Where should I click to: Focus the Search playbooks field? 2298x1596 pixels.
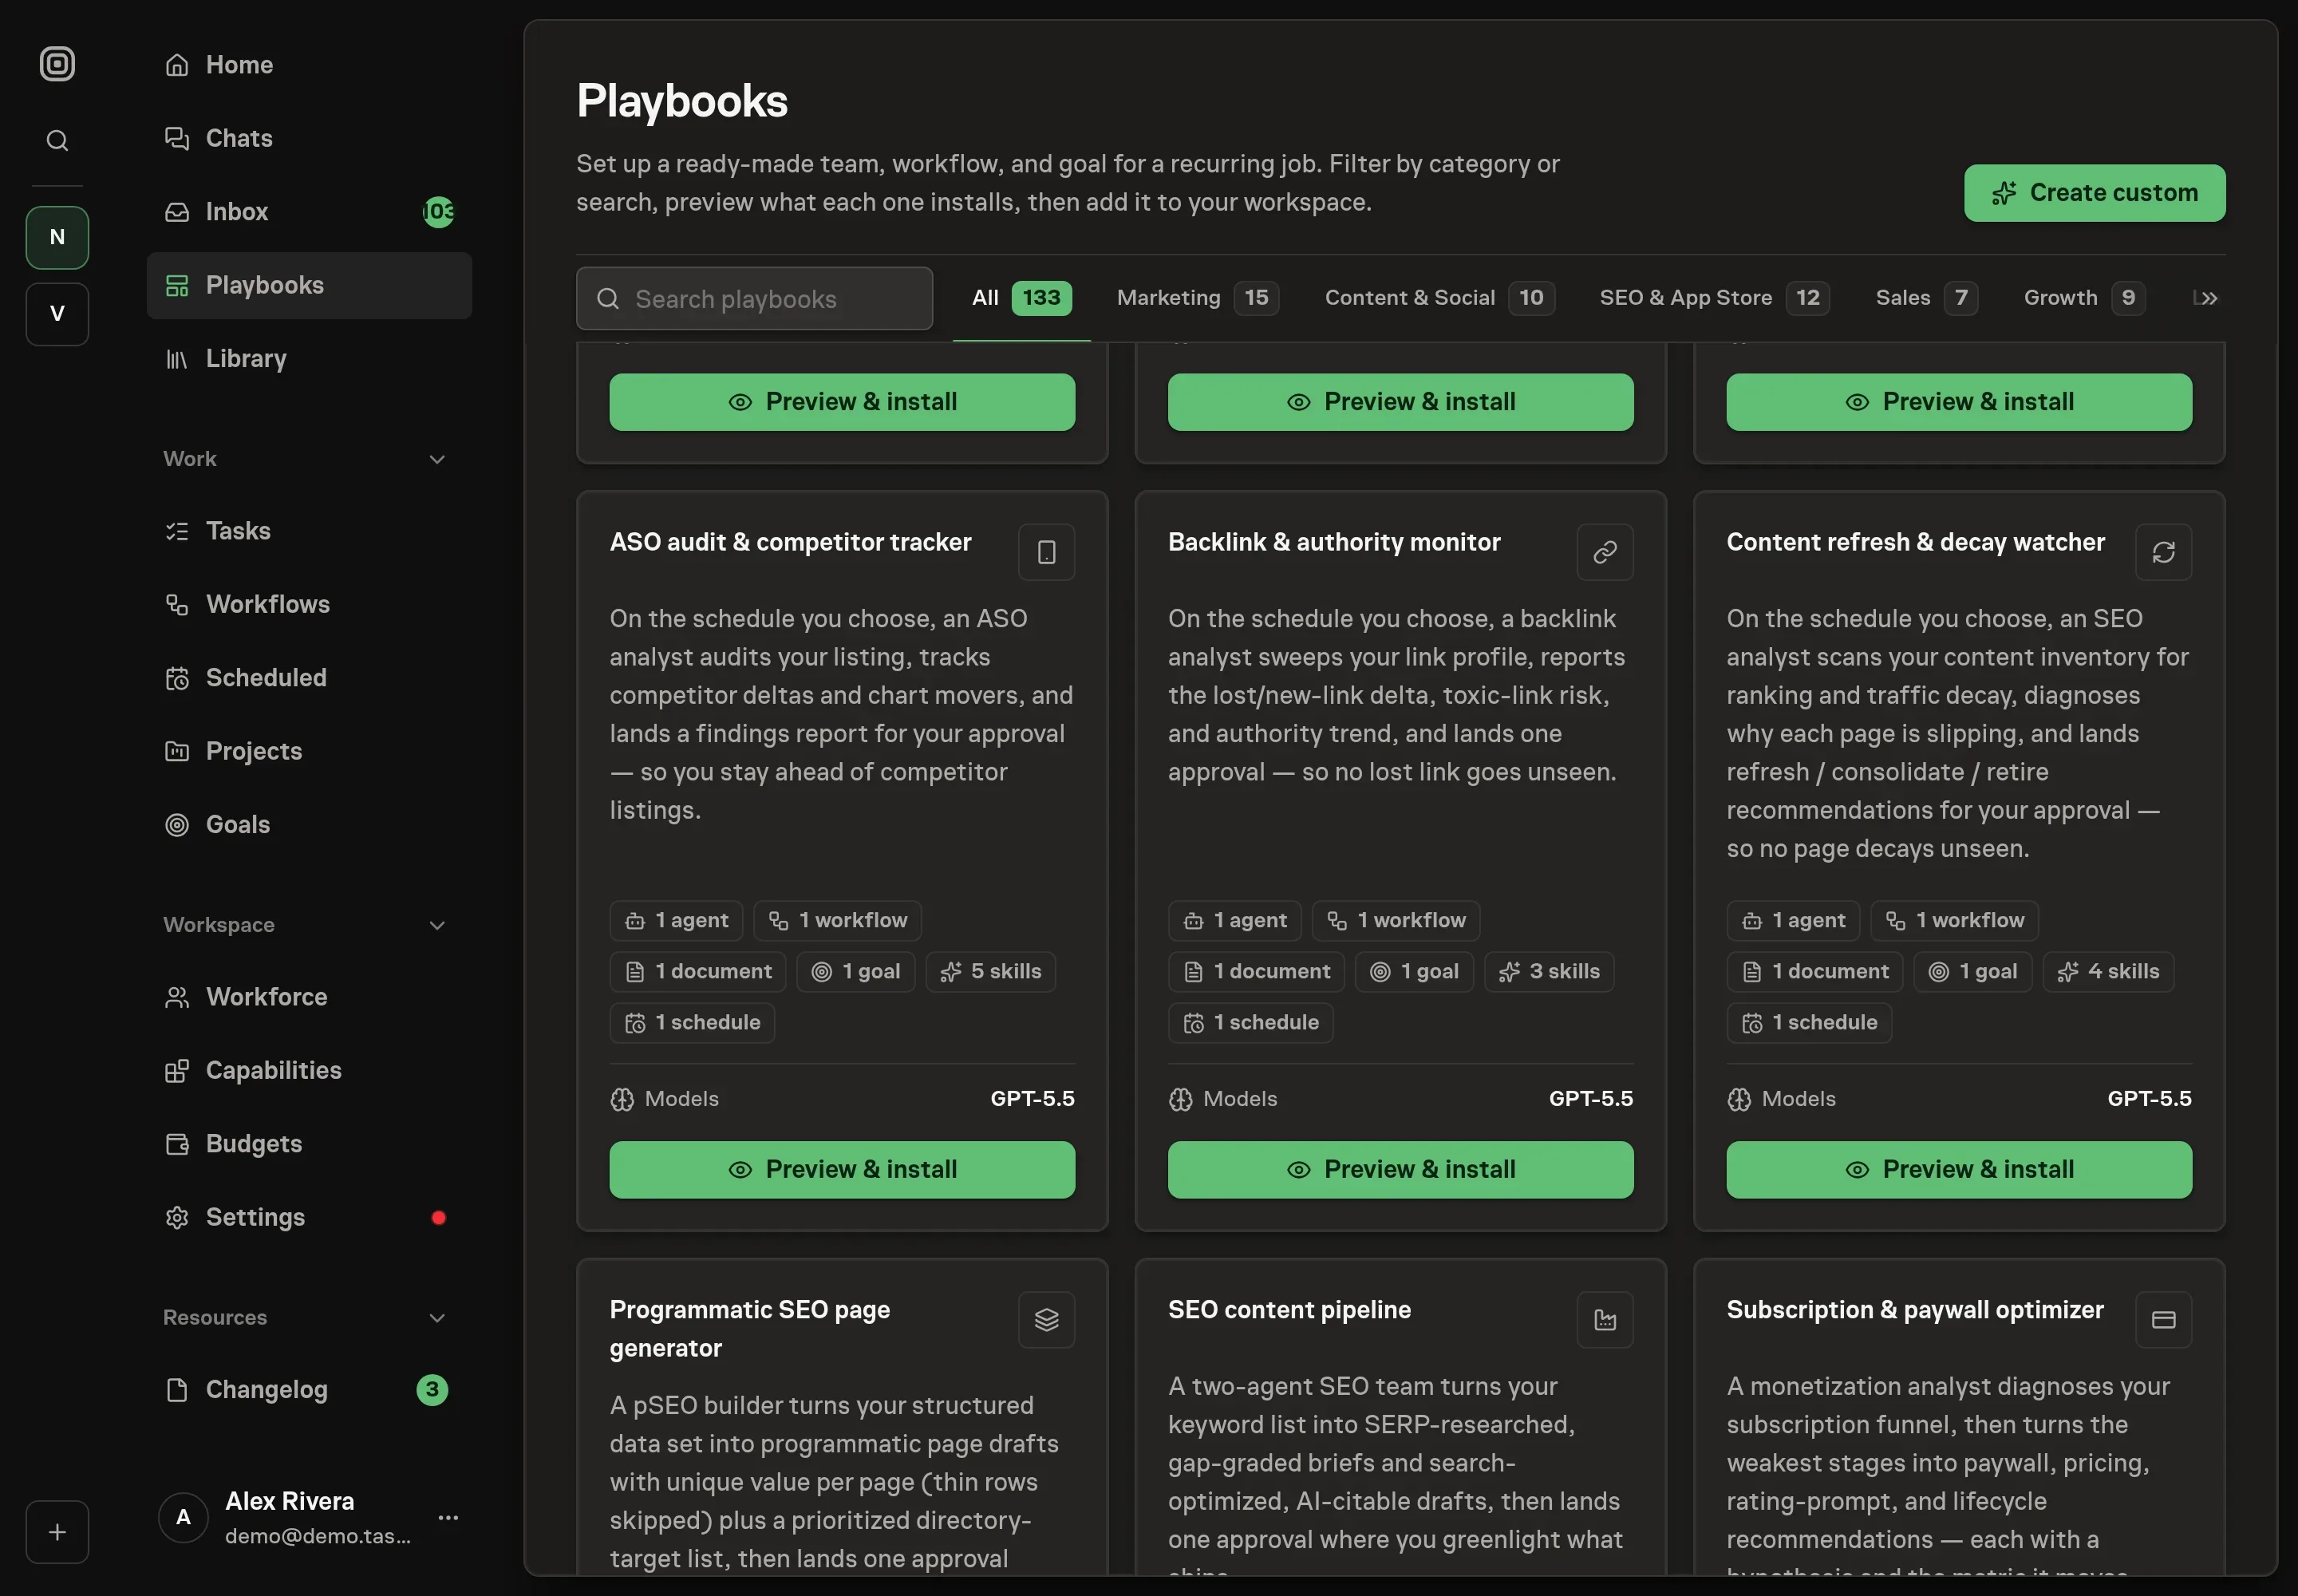[x=754, y=298]
